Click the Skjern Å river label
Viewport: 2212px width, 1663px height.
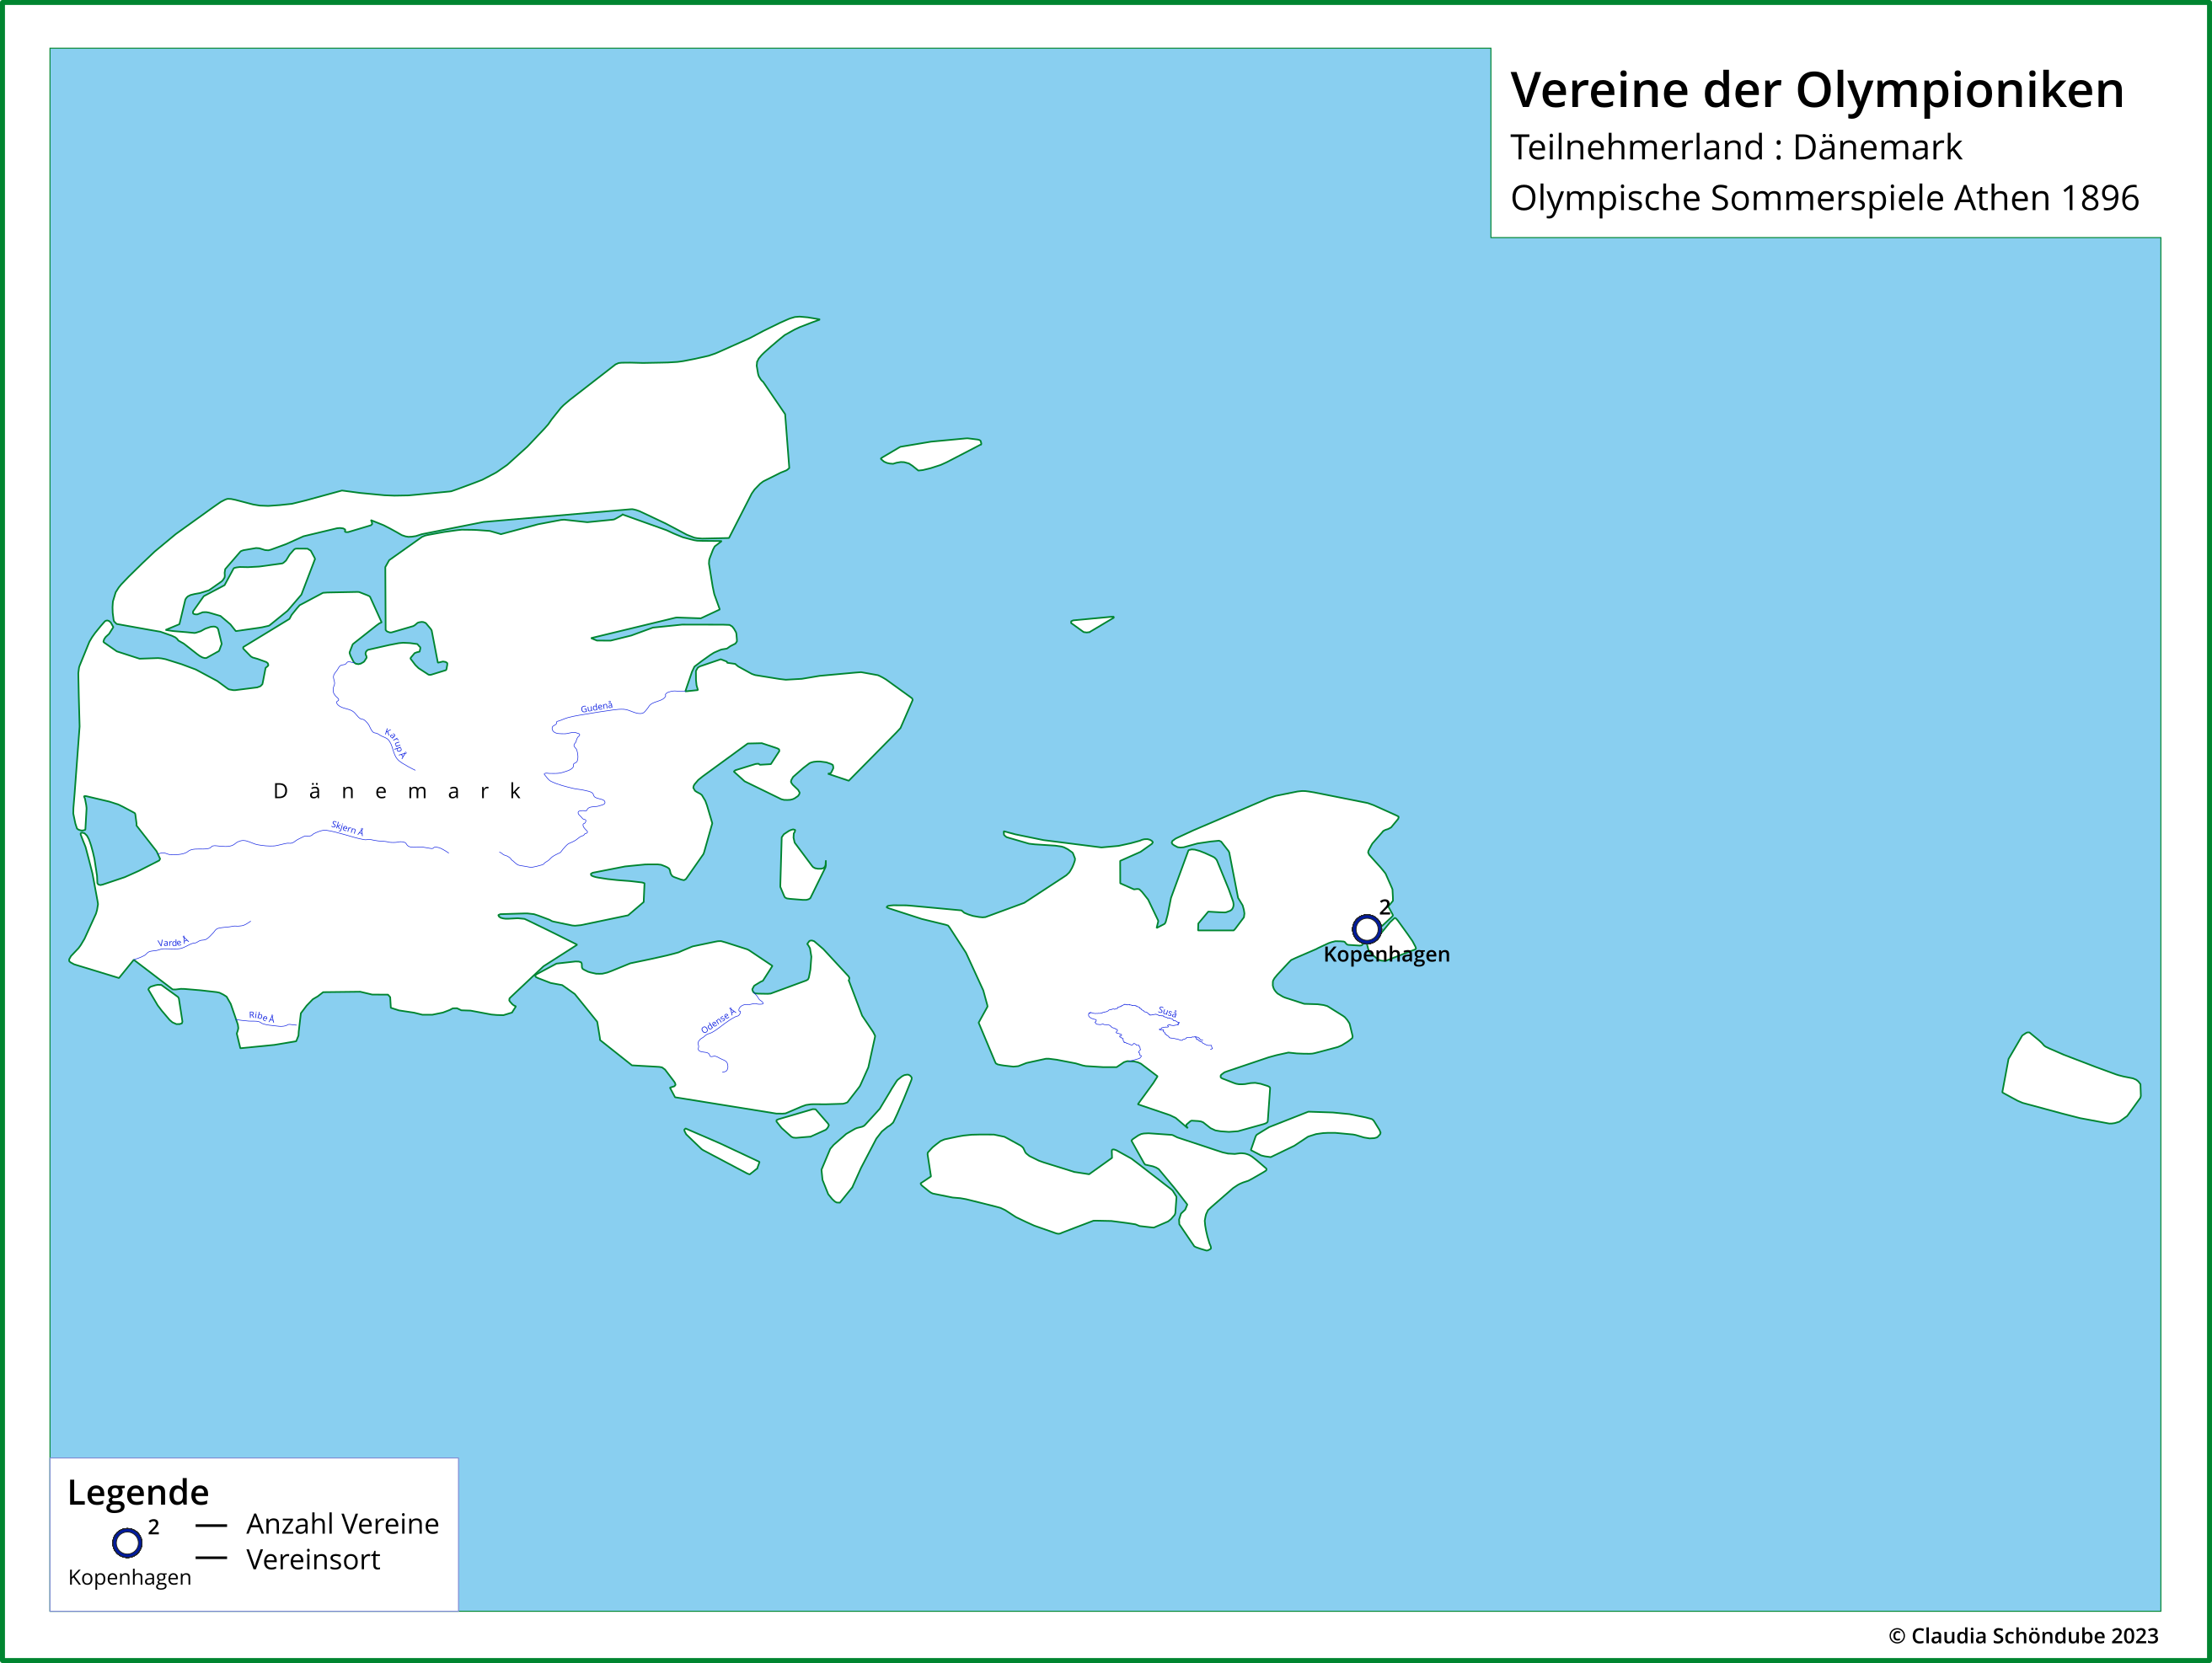347,828
